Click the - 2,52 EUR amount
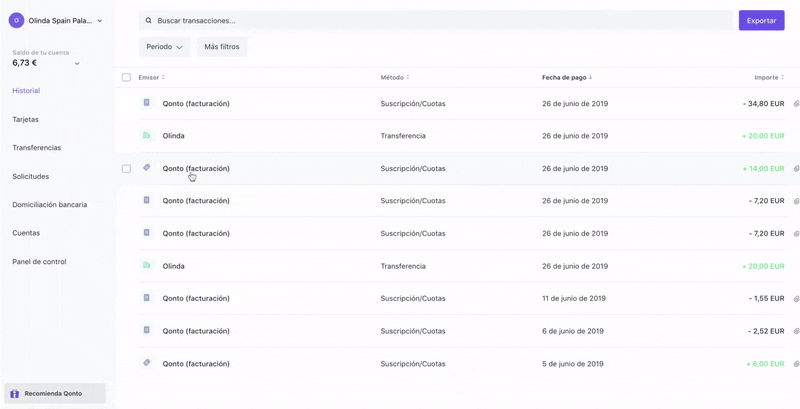Viewport: 800px width, 409px height. coord(766,331)
